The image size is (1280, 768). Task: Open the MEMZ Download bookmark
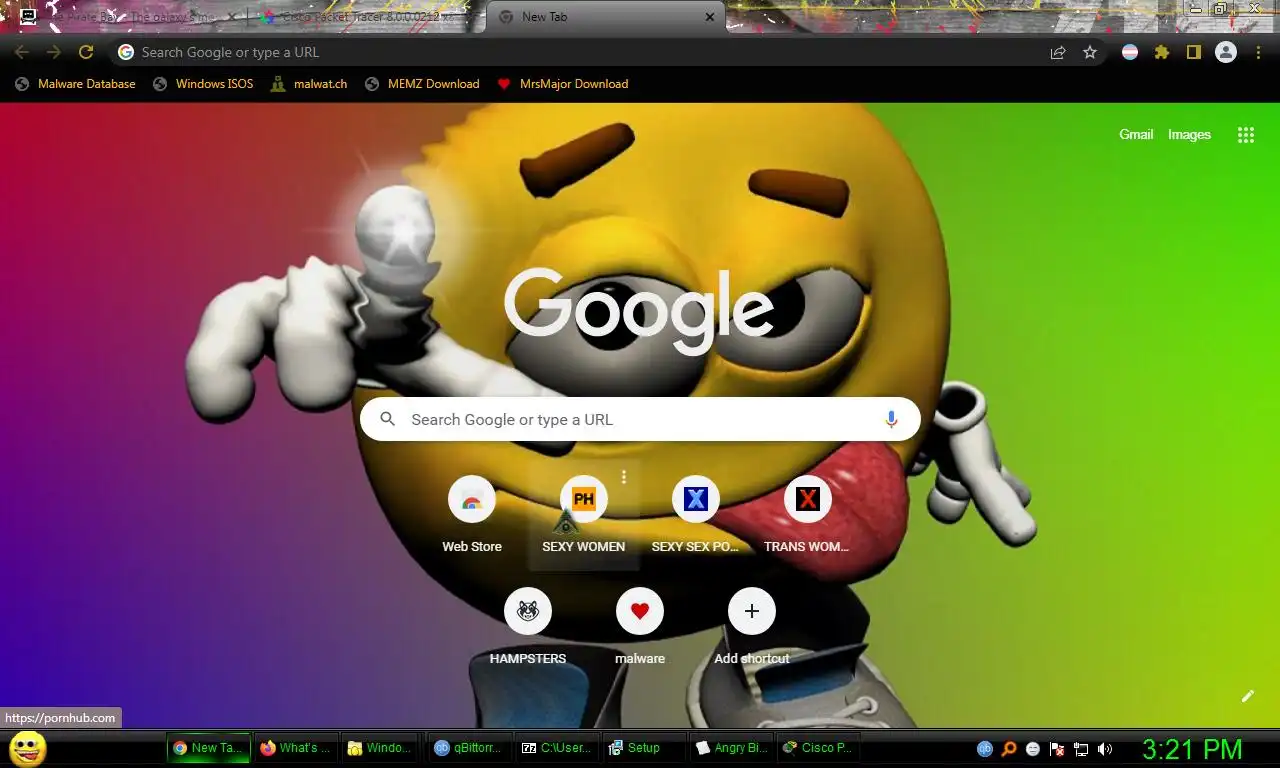[x=422, y=84]
